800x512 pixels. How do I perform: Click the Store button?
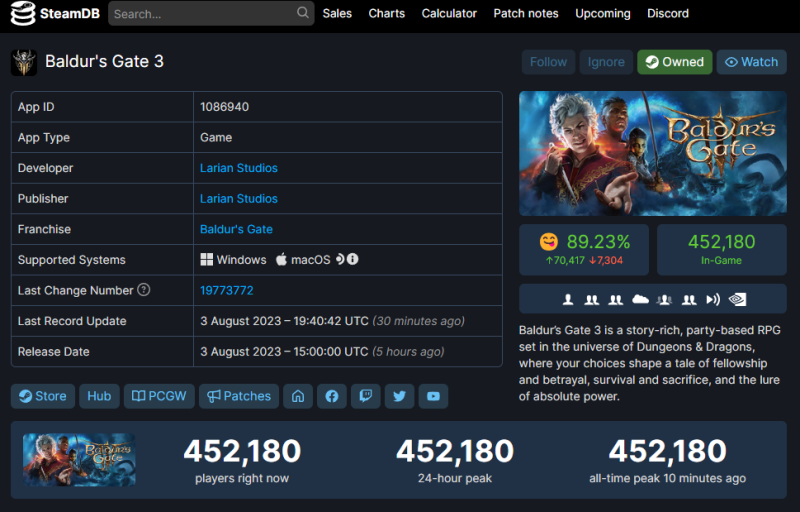coord(43,396)
